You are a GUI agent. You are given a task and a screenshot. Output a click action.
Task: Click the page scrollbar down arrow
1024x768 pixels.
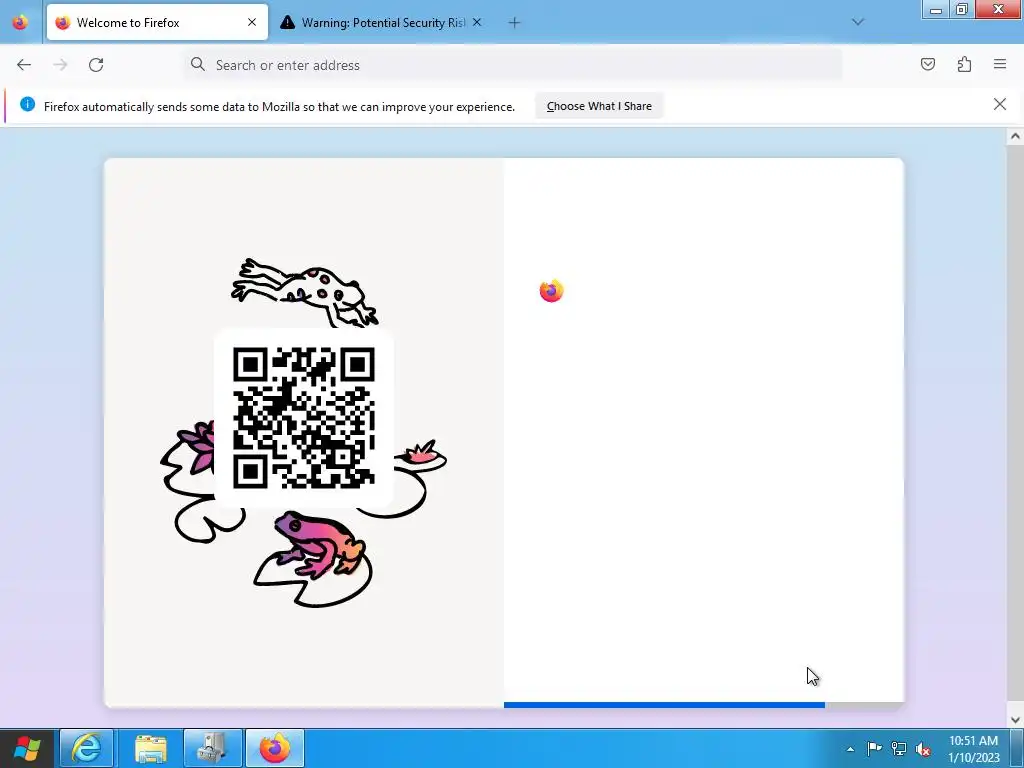coord(1015,720)
